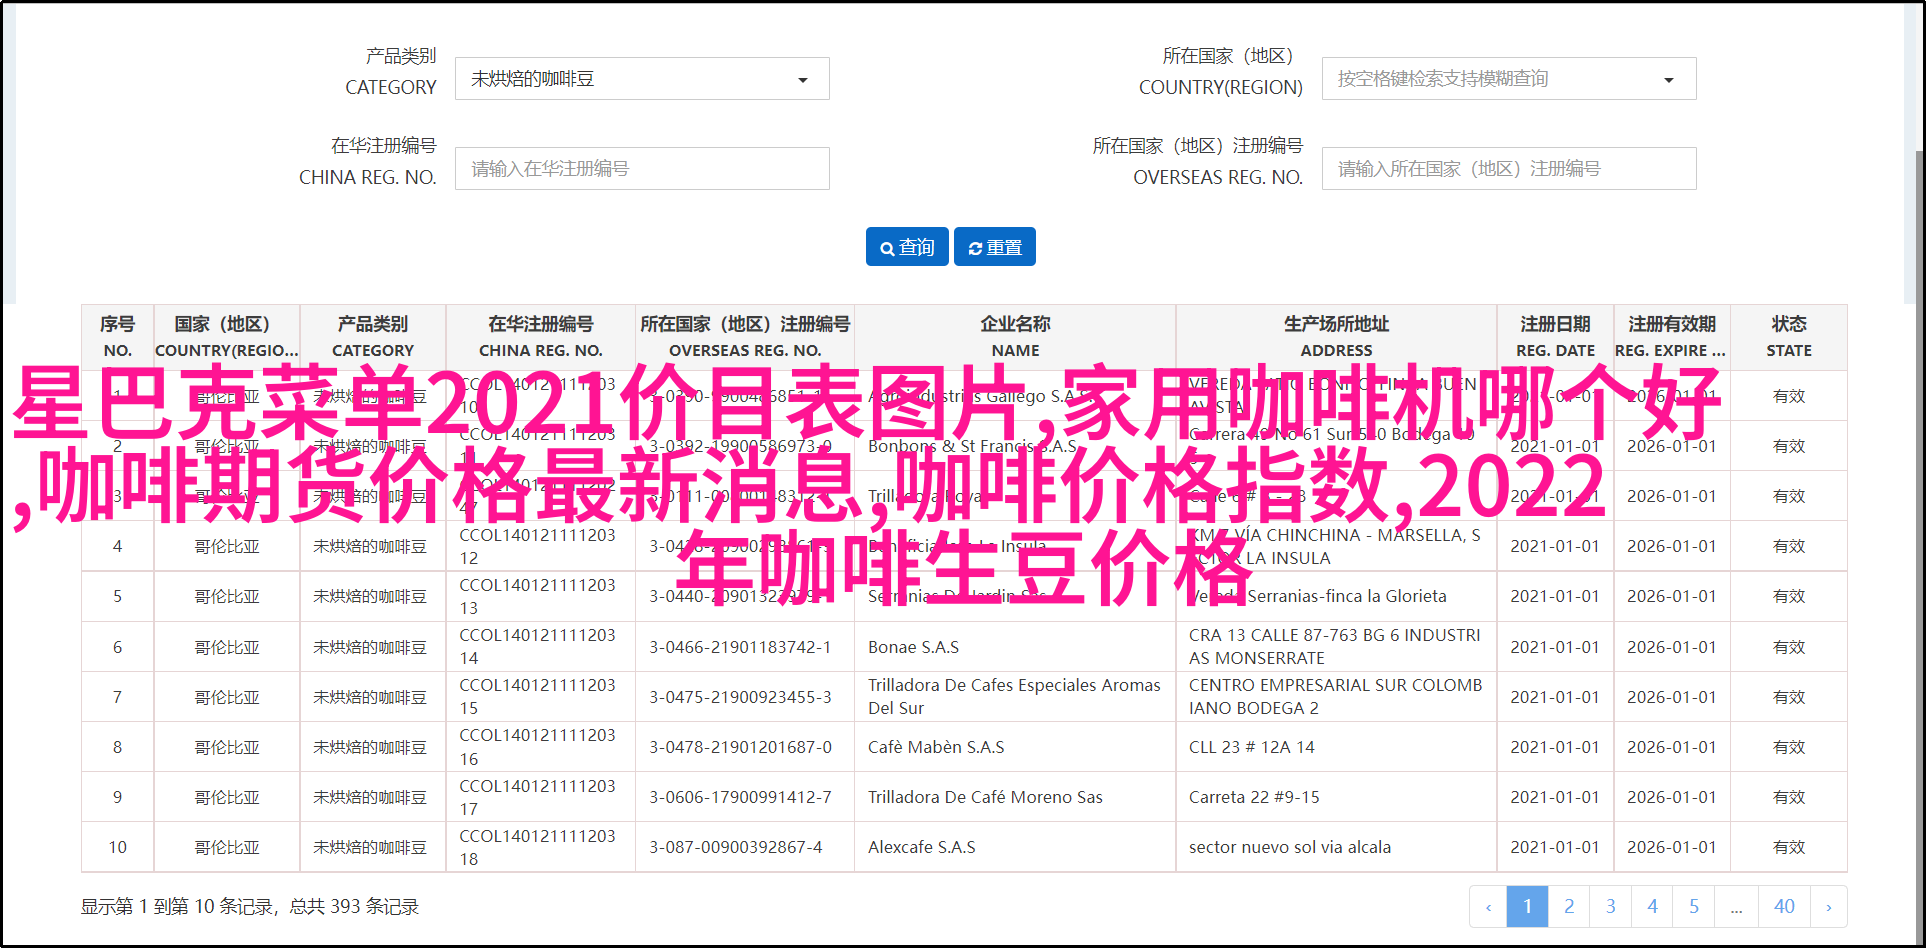Go to page 2 in pagination
This screenshot has height=950, width=1927.
pyautogui.click(x=1569, y=907)
